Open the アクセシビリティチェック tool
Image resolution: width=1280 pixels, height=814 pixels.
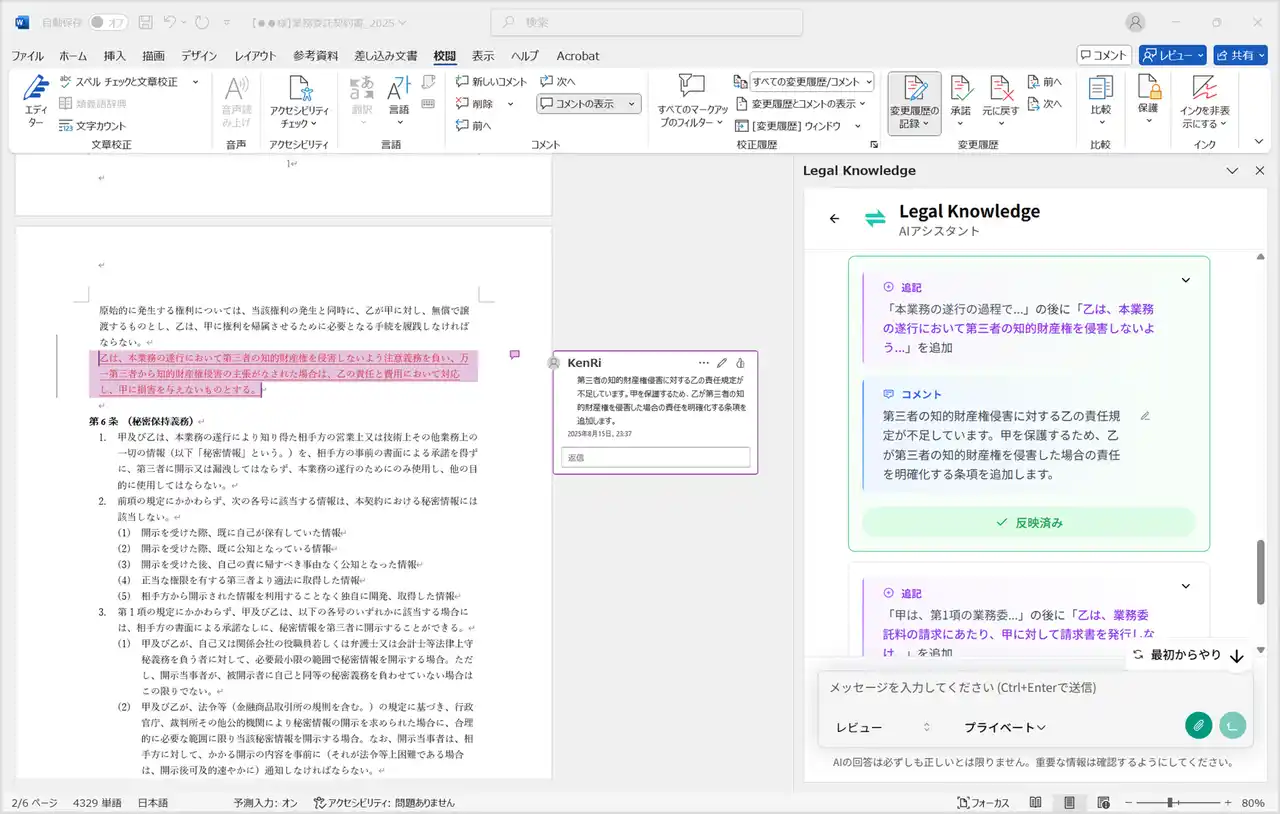[x=299, y=101]
